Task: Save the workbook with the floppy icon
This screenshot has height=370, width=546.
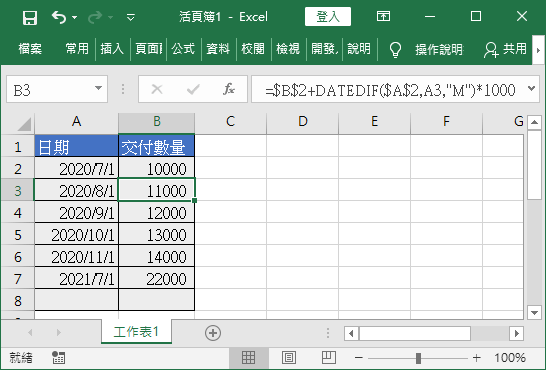Action: tap(30, 17)
